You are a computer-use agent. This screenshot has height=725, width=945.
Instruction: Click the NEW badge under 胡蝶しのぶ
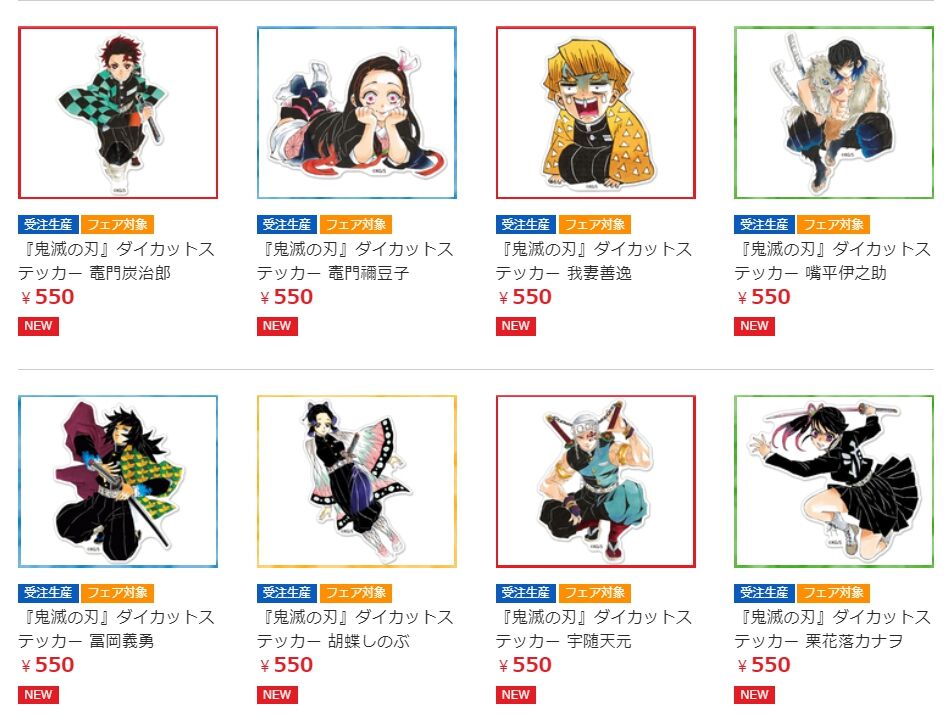point(277,695)
